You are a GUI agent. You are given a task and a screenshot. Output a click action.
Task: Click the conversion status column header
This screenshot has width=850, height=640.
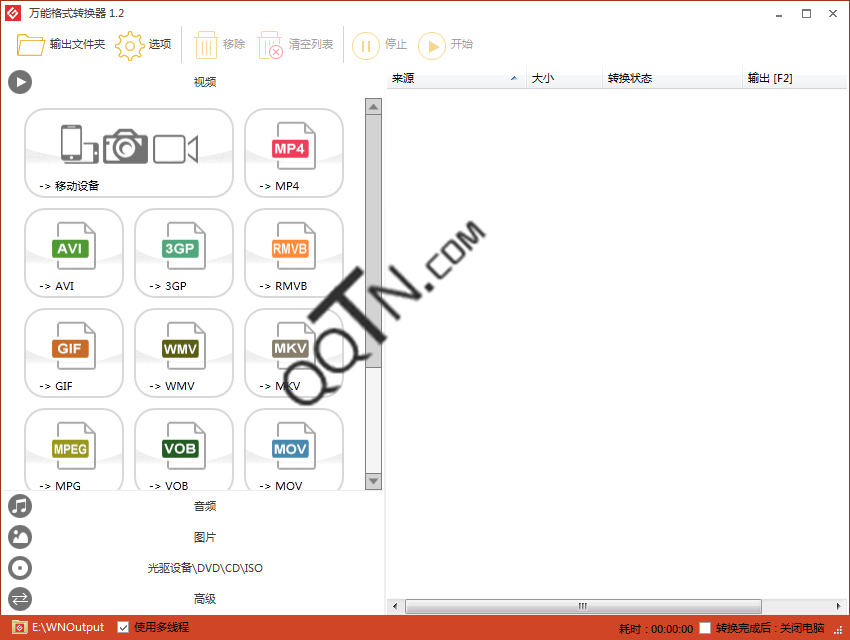pos(670,78)
